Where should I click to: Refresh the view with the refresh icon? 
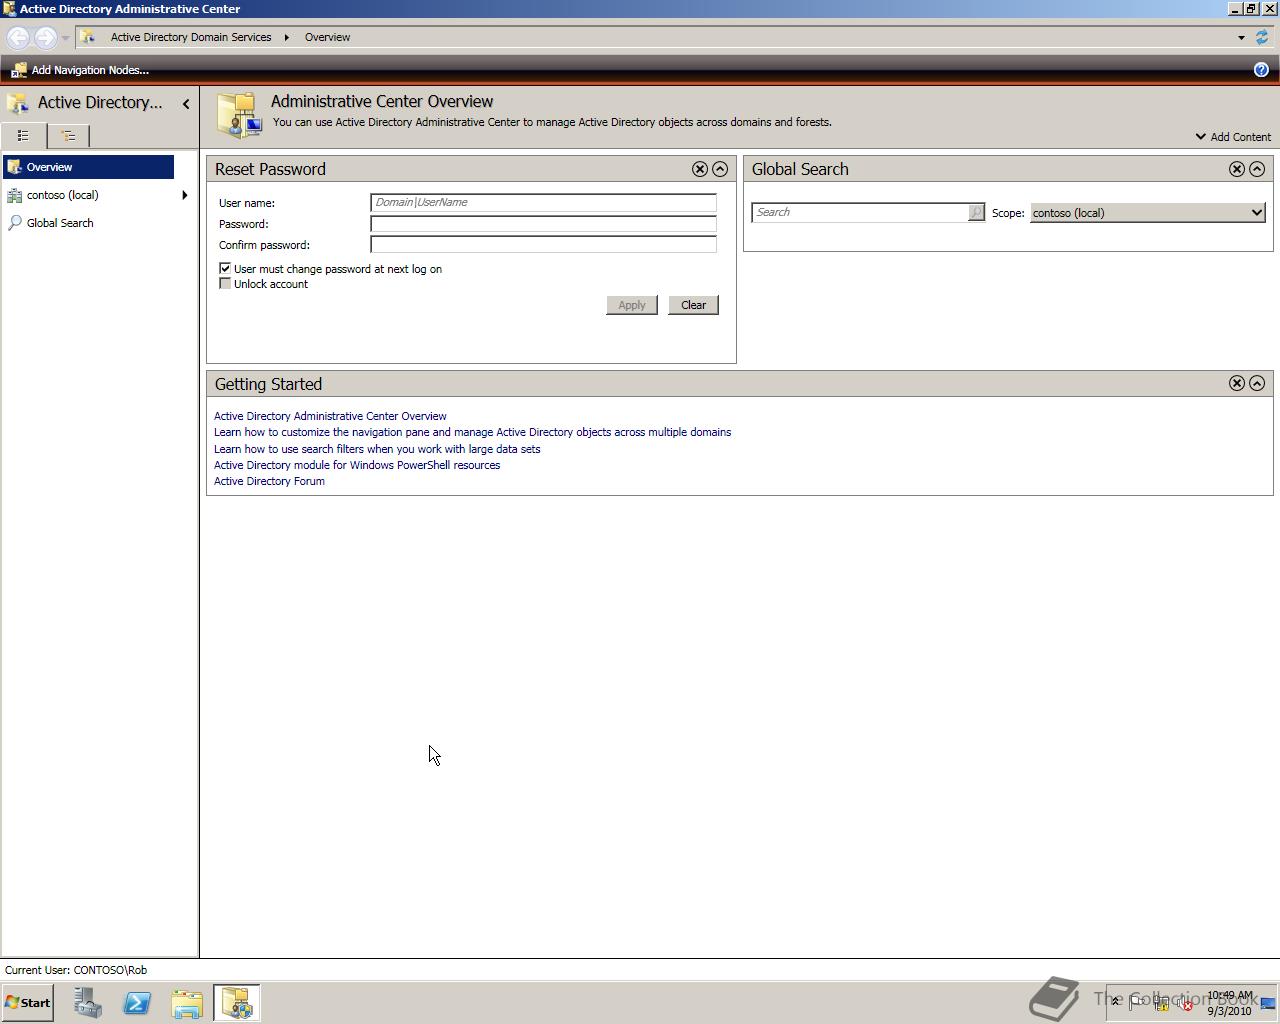[x=1262, y=37]
